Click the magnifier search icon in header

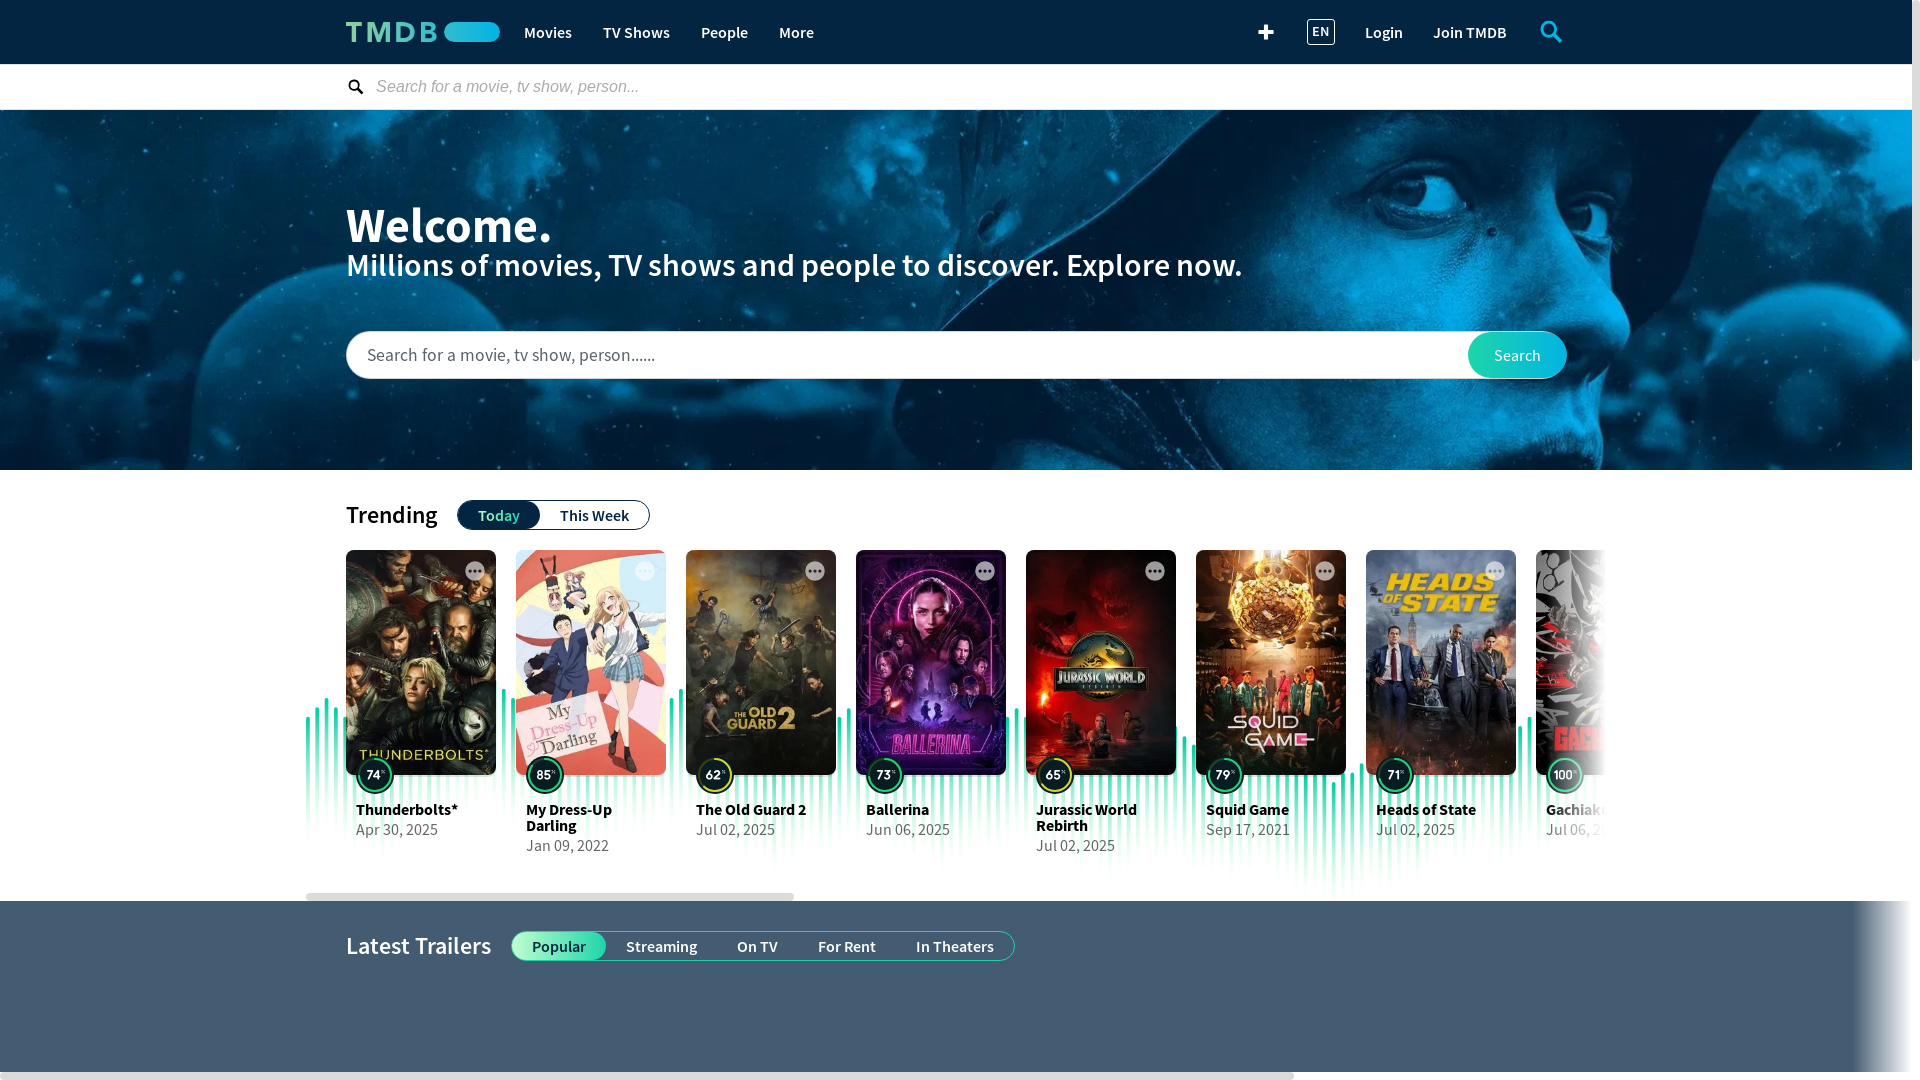(1551, 32)
